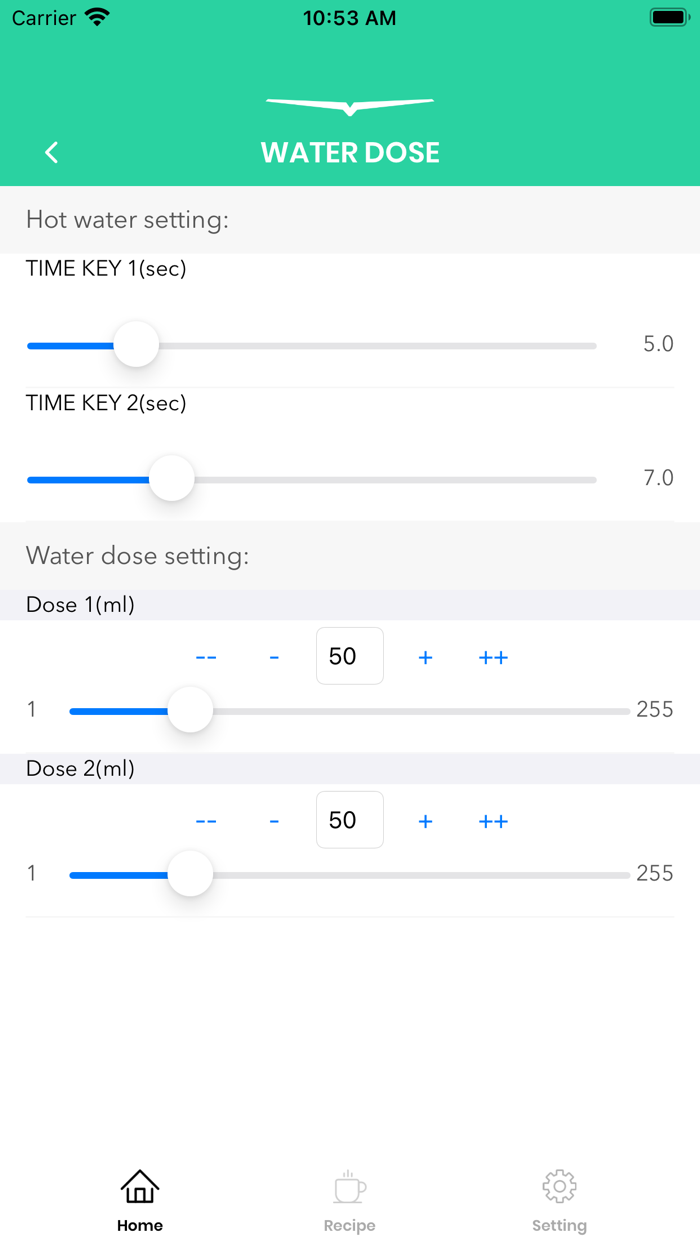
Task: Focus the Dose 2 value field
Action: tap(350, 820)
